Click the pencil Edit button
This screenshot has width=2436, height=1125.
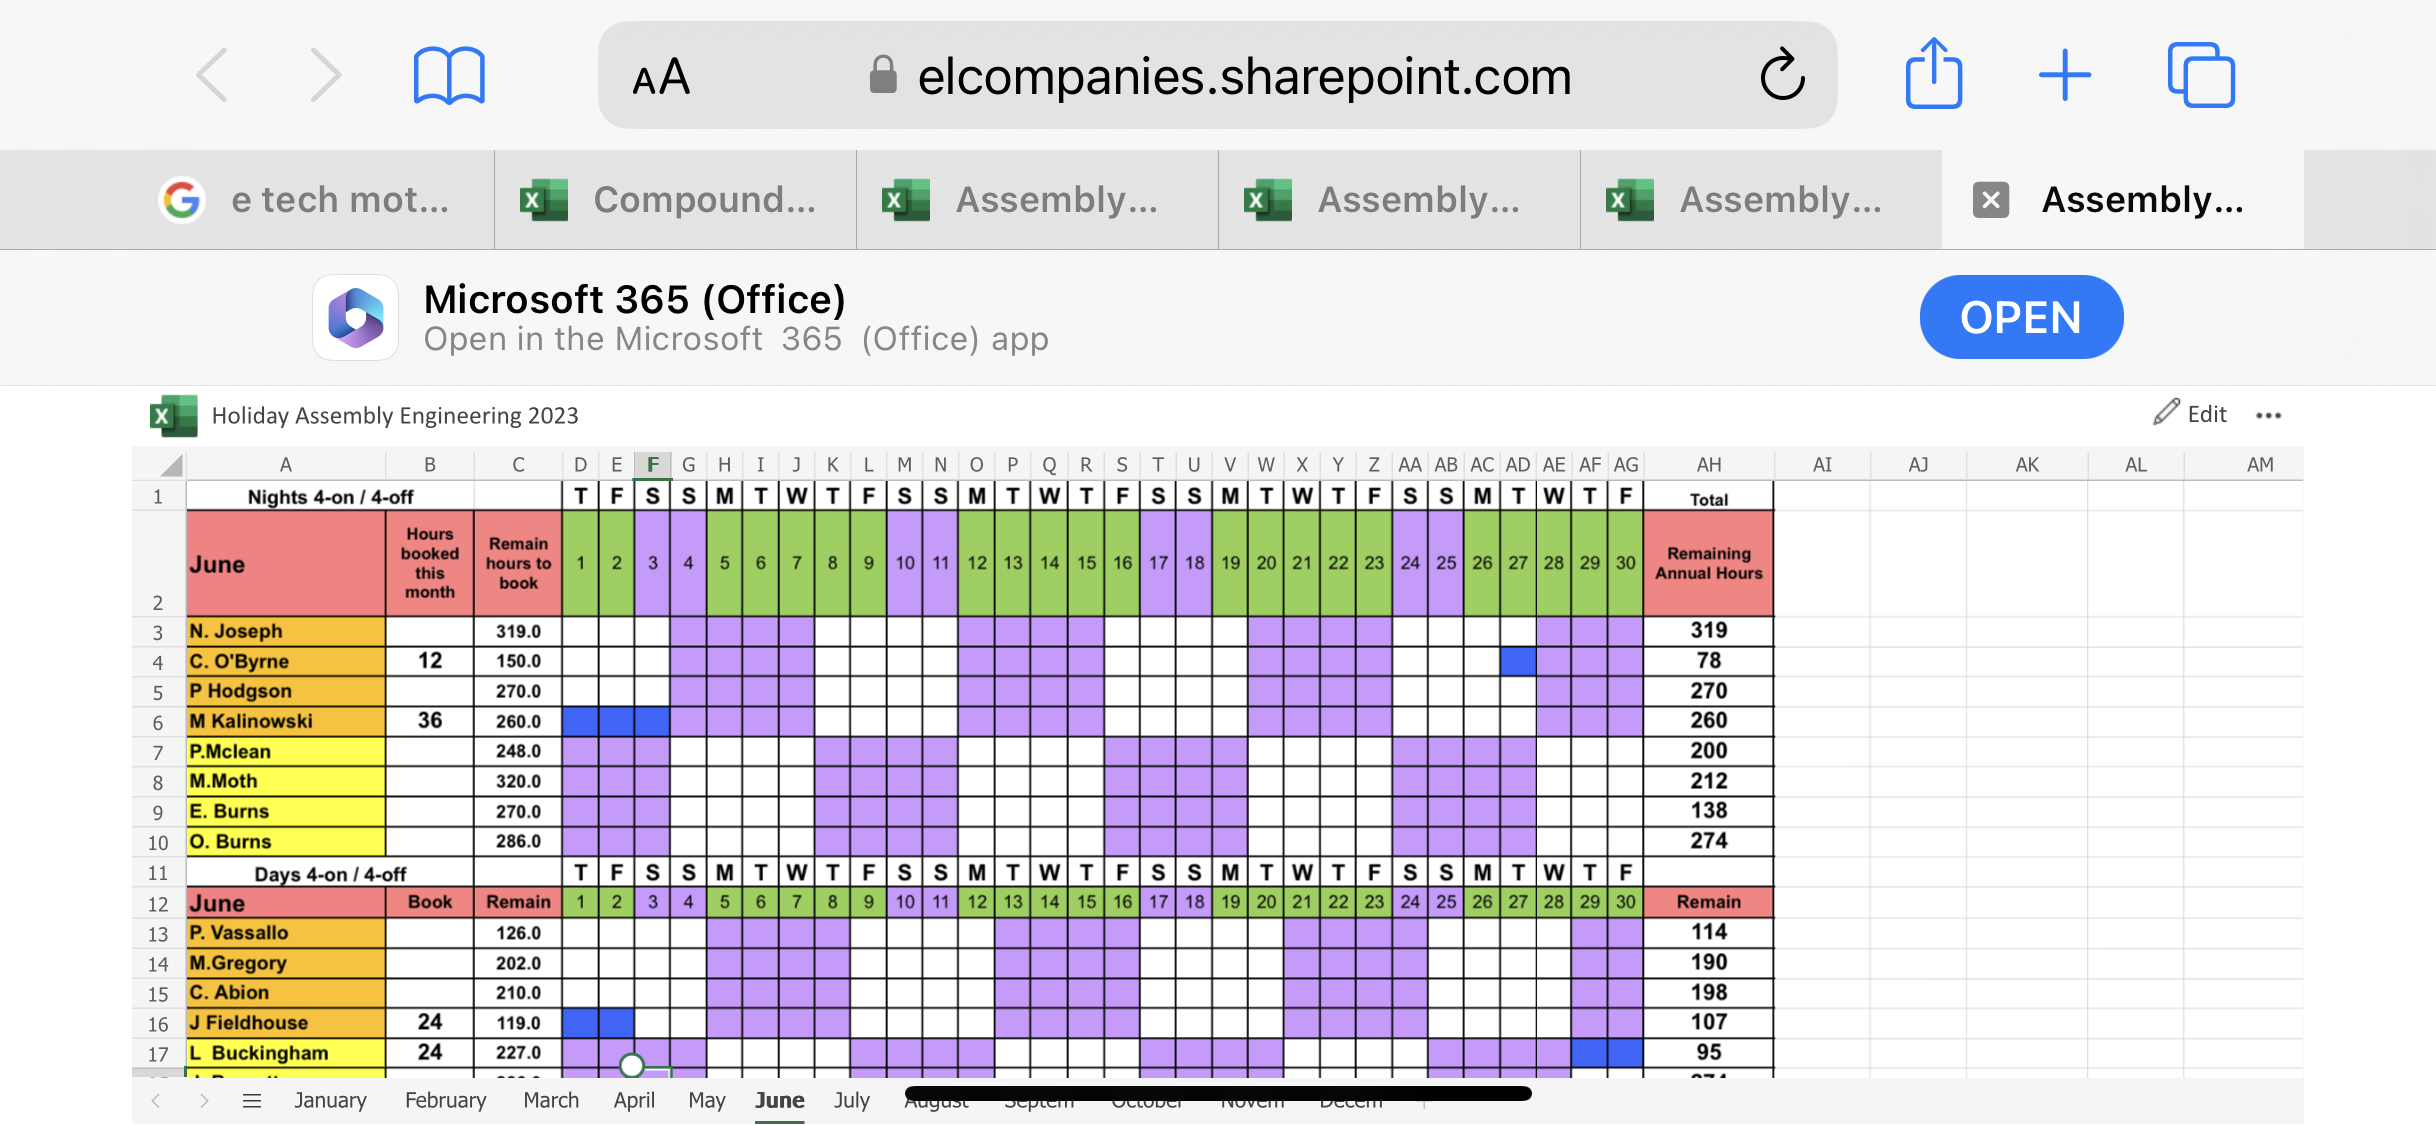[x=2190, y=414]
